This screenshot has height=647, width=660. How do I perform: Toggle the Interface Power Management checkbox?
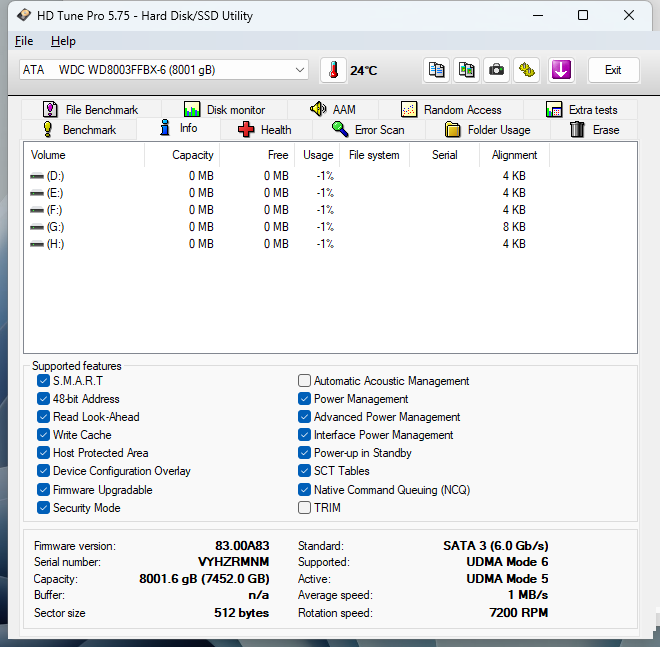[x=304, y=435]
